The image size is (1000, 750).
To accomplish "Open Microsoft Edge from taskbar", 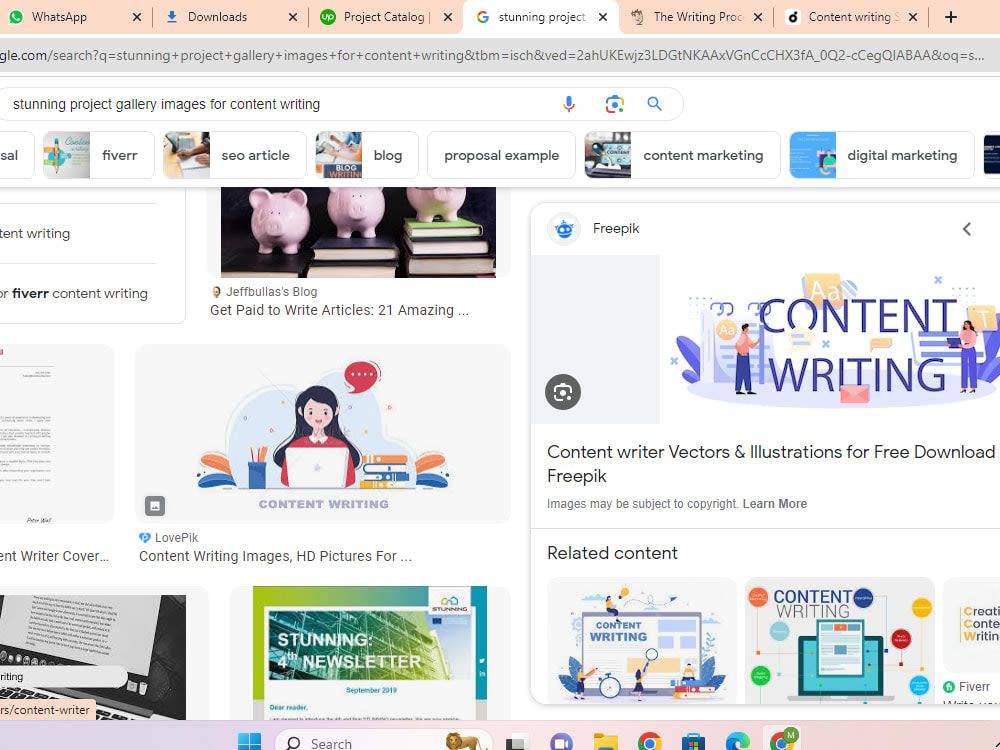I will (x=737, y=742).
